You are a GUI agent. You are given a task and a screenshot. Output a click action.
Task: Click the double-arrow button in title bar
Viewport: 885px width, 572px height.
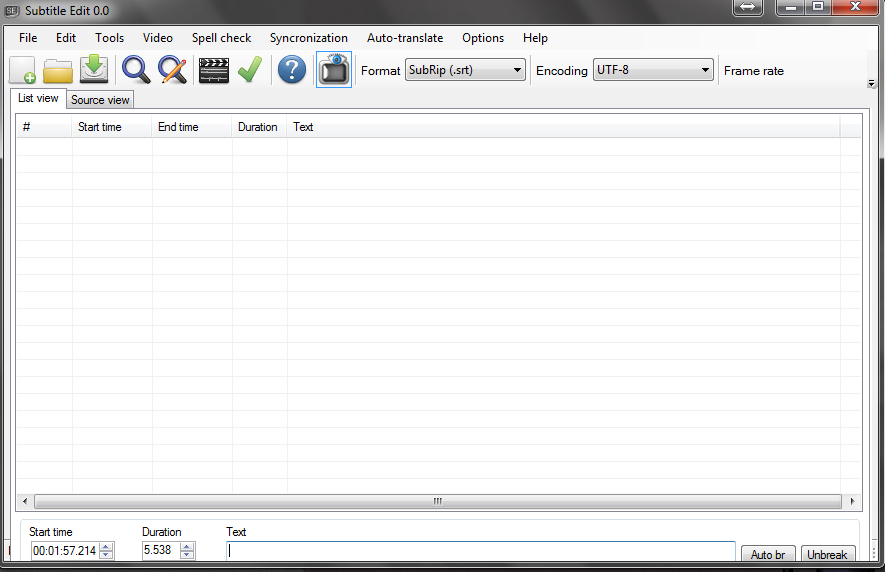748,7
